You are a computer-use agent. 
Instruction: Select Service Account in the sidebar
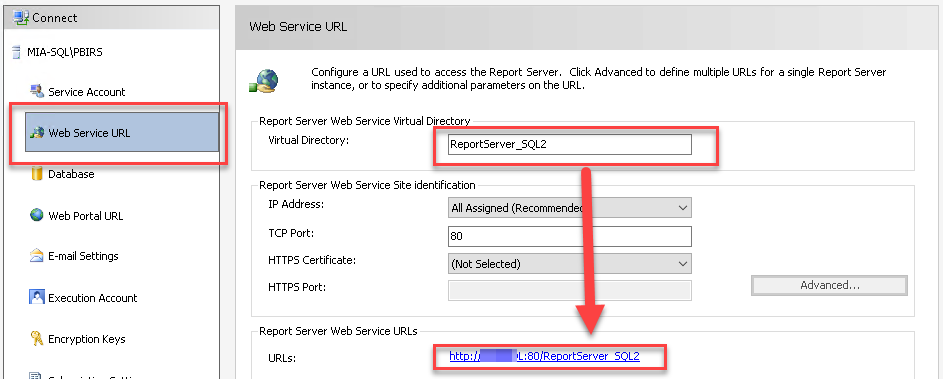(87, 92)
